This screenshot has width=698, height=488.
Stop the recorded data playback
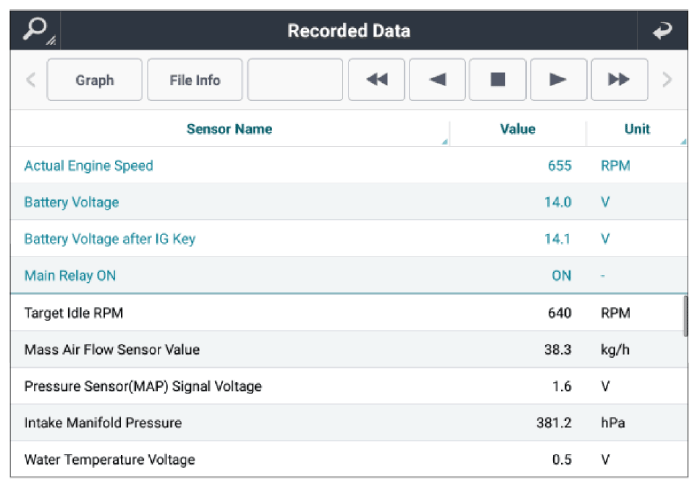(498, 80)
